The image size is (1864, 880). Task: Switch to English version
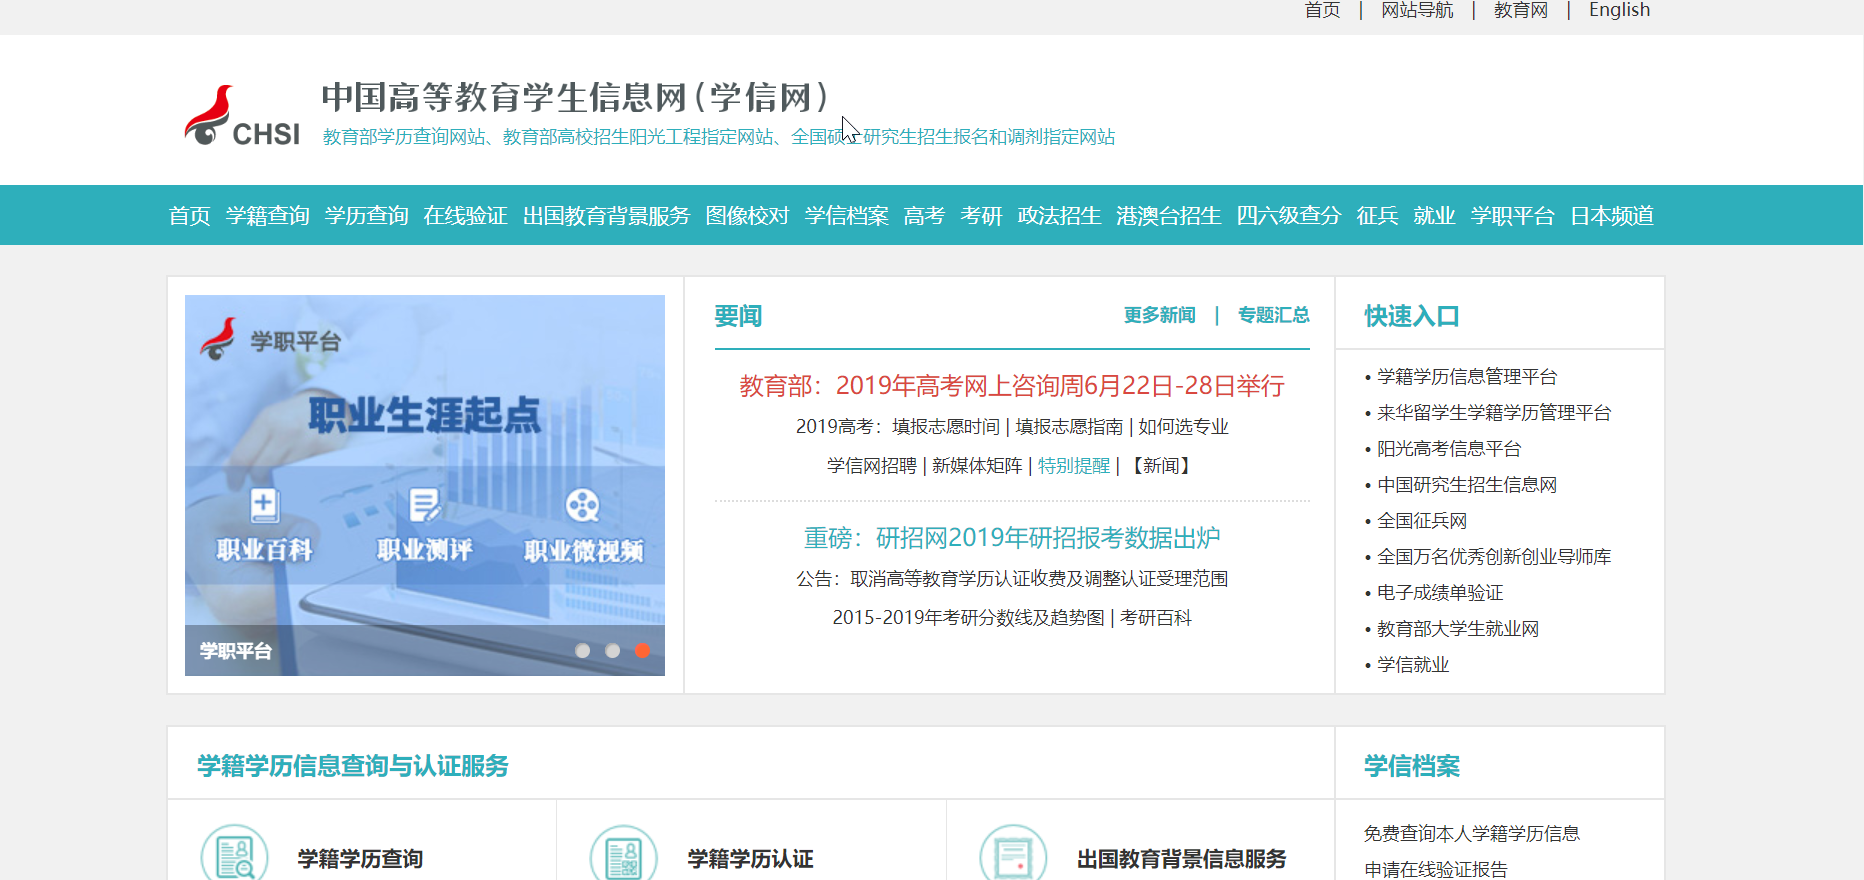(1619, 10)
